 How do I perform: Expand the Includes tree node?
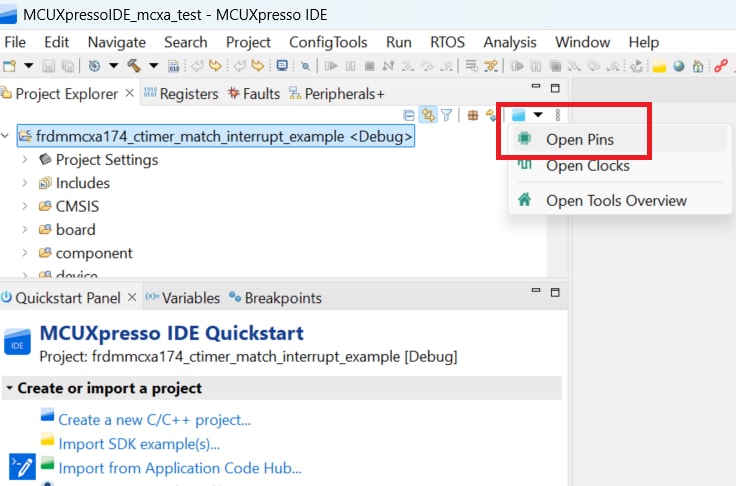pos(25,183)
